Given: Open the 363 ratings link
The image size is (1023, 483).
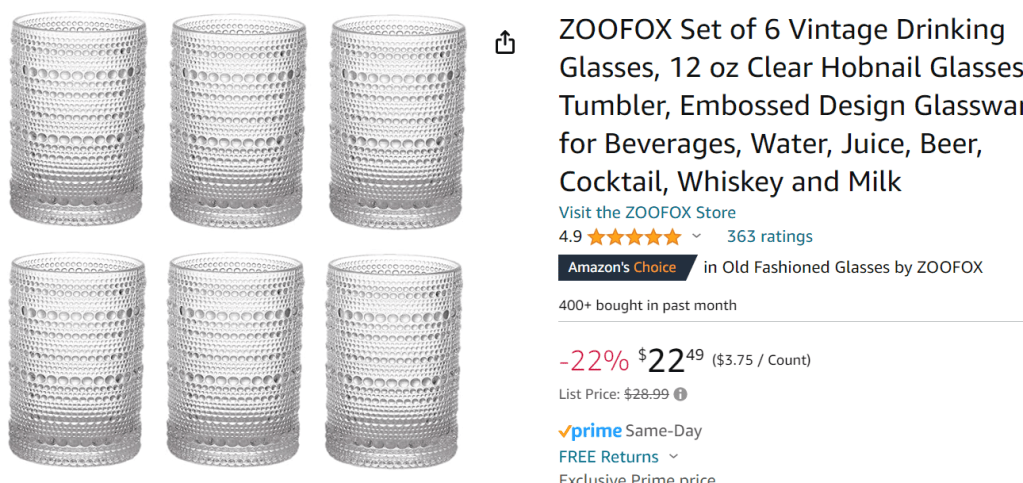Looking at the screenshot, I should click(x=769, y=237).
